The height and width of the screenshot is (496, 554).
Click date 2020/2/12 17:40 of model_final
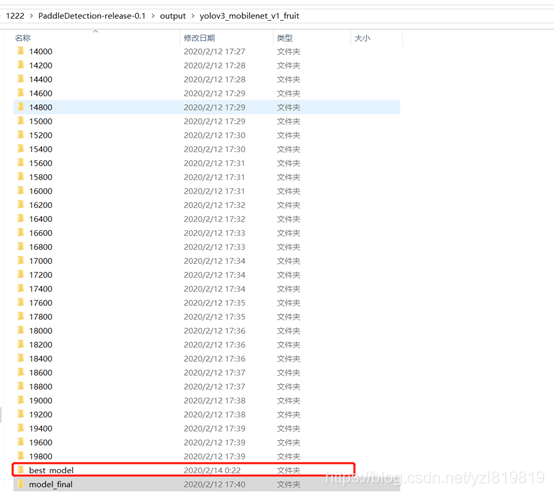tap(214, 484)
